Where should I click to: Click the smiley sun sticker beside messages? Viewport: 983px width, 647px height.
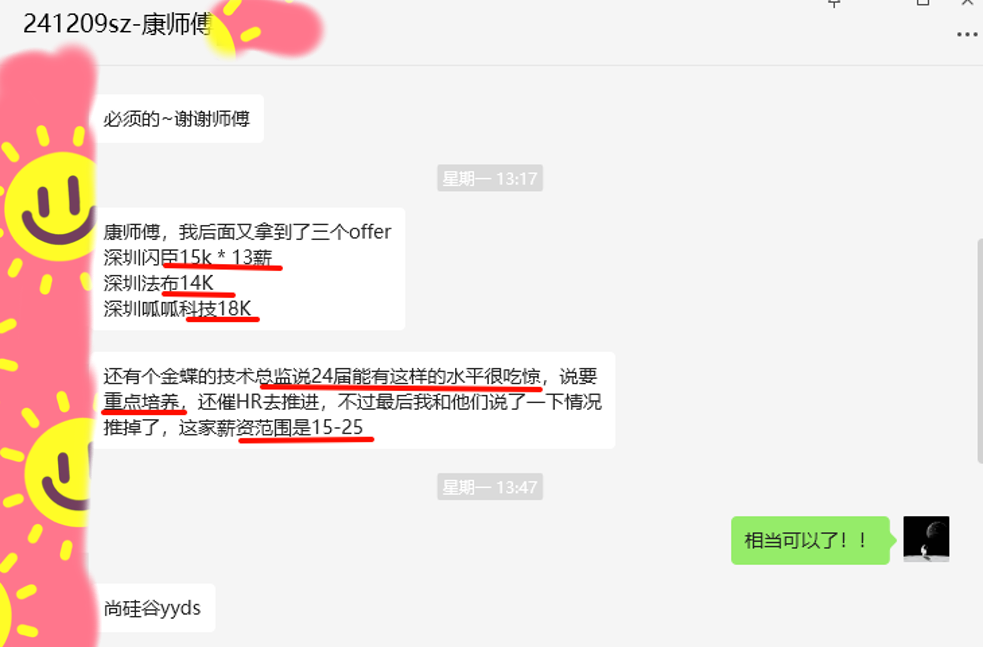click(53, 207)
